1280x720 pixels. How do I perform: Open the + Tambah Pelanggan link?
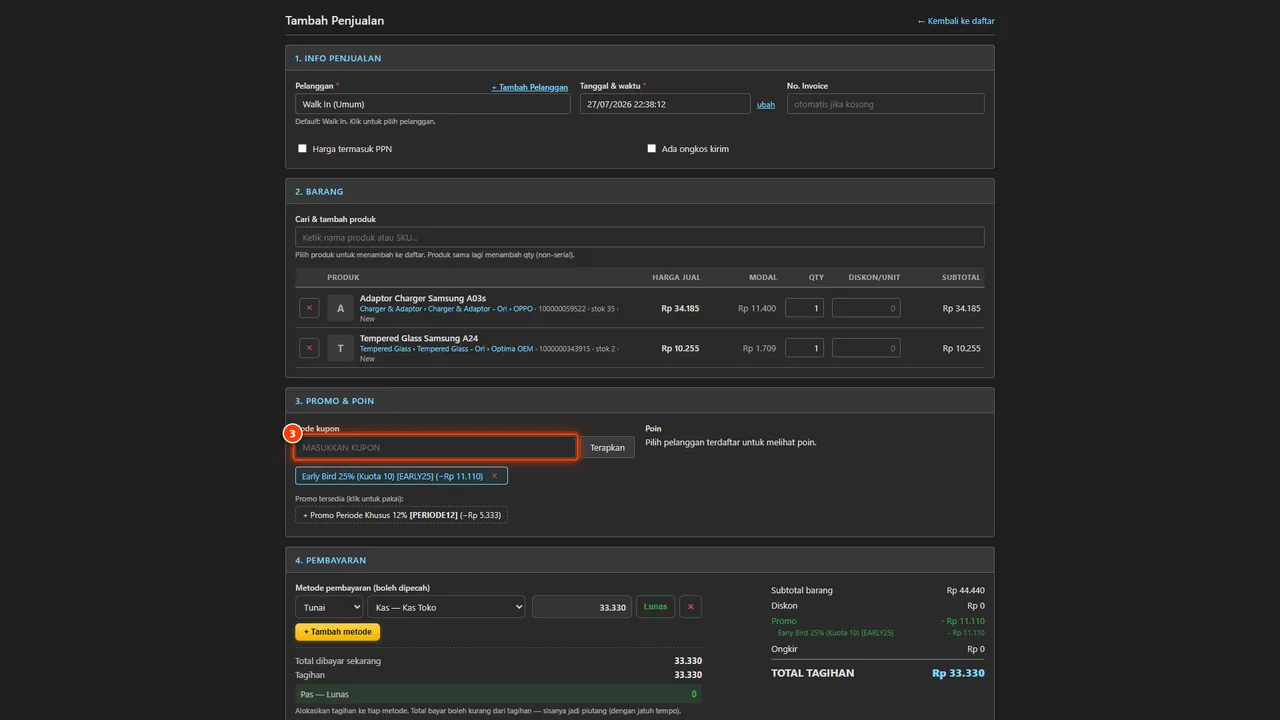pos(530,87)
